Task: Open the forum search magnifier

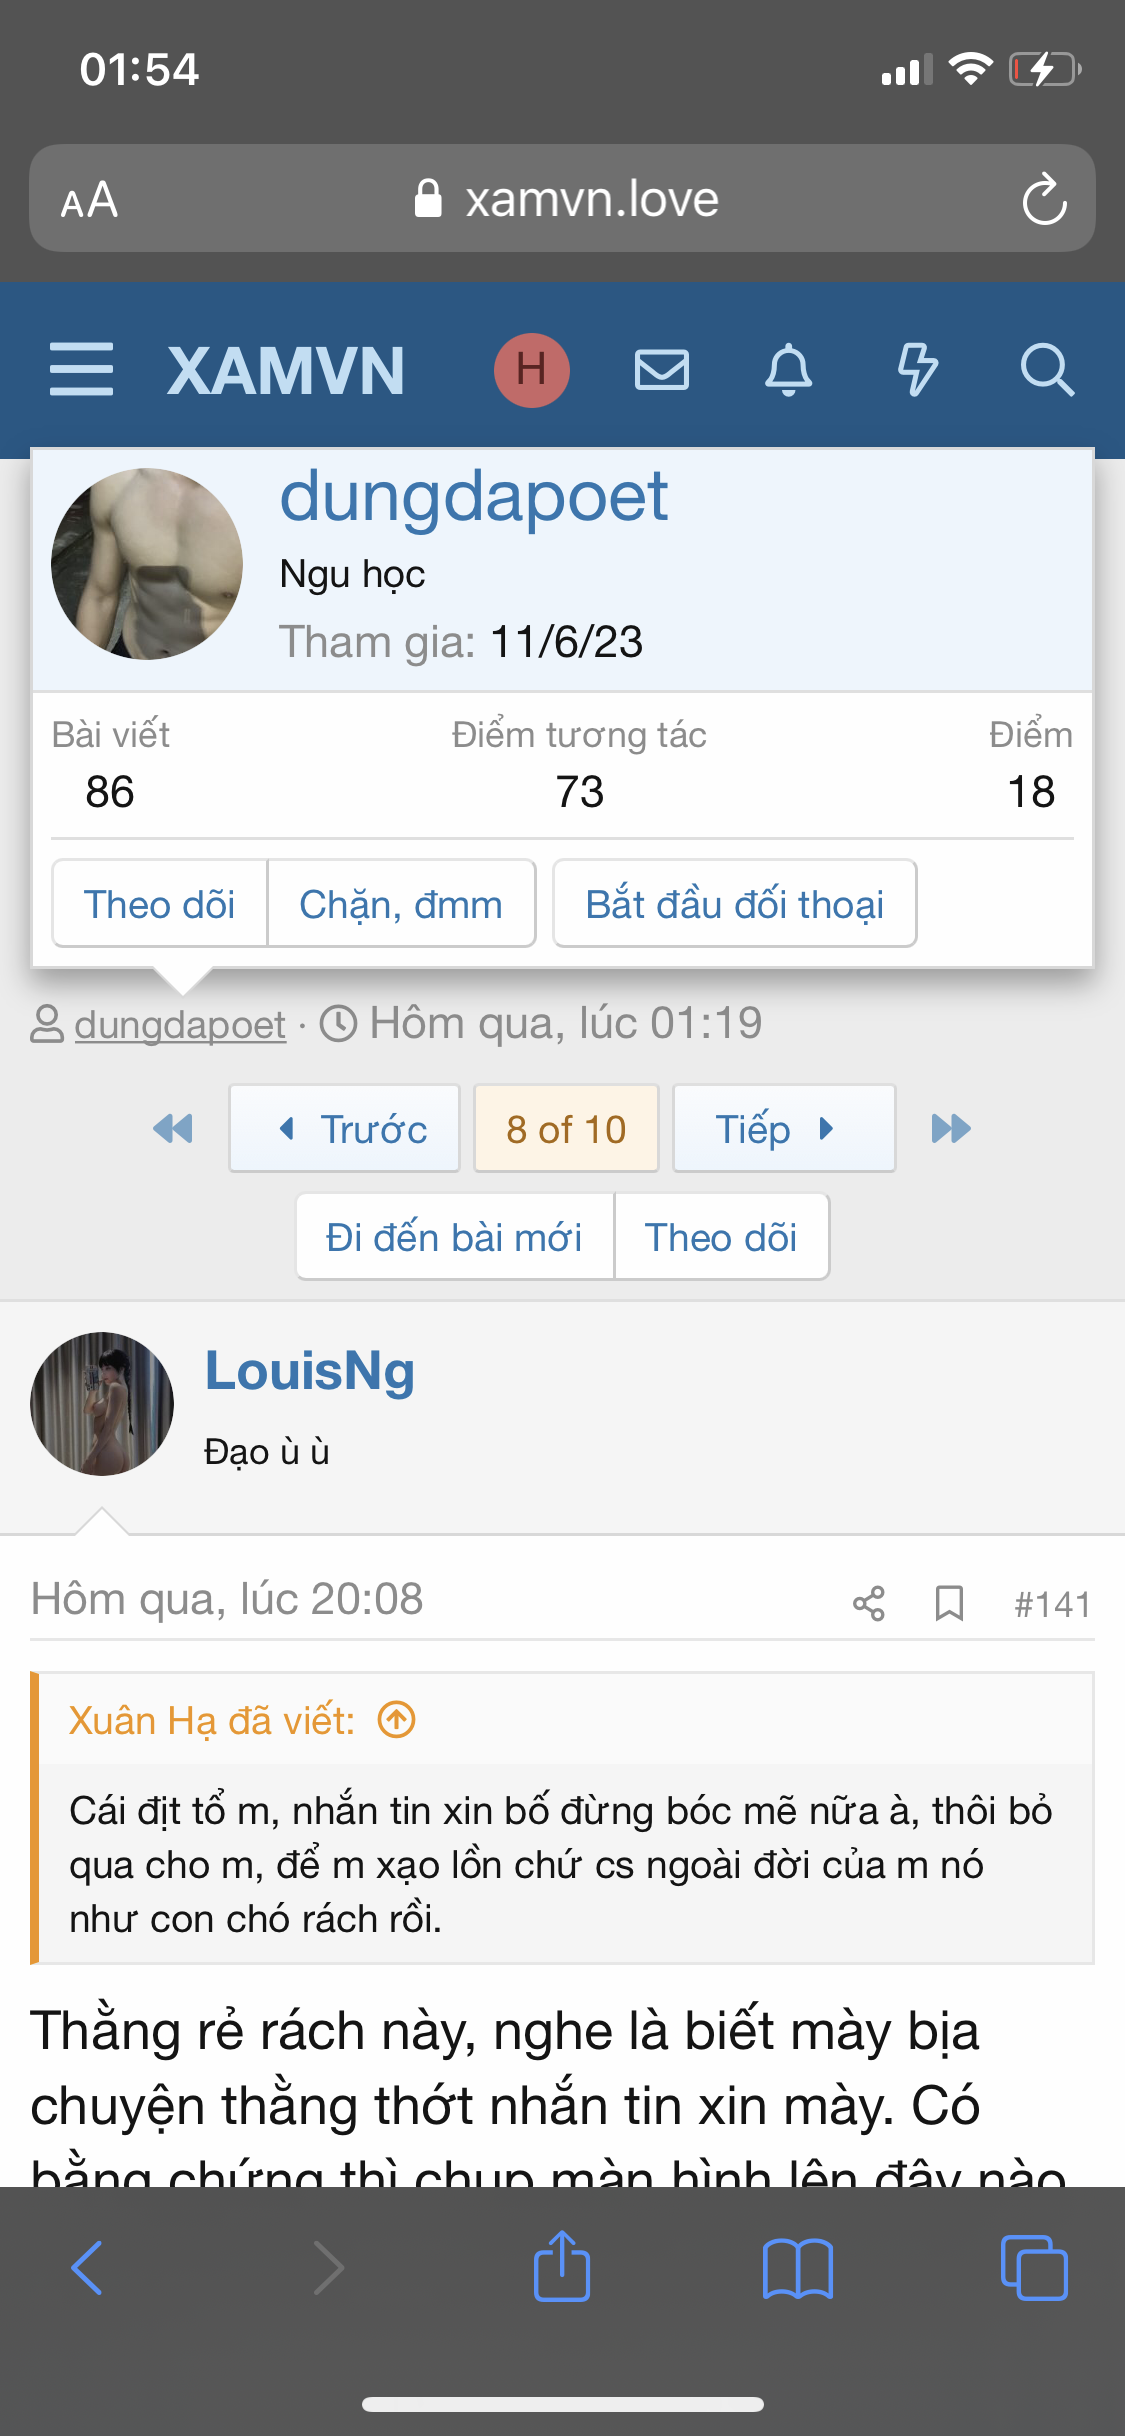Action: [1046, 369]
